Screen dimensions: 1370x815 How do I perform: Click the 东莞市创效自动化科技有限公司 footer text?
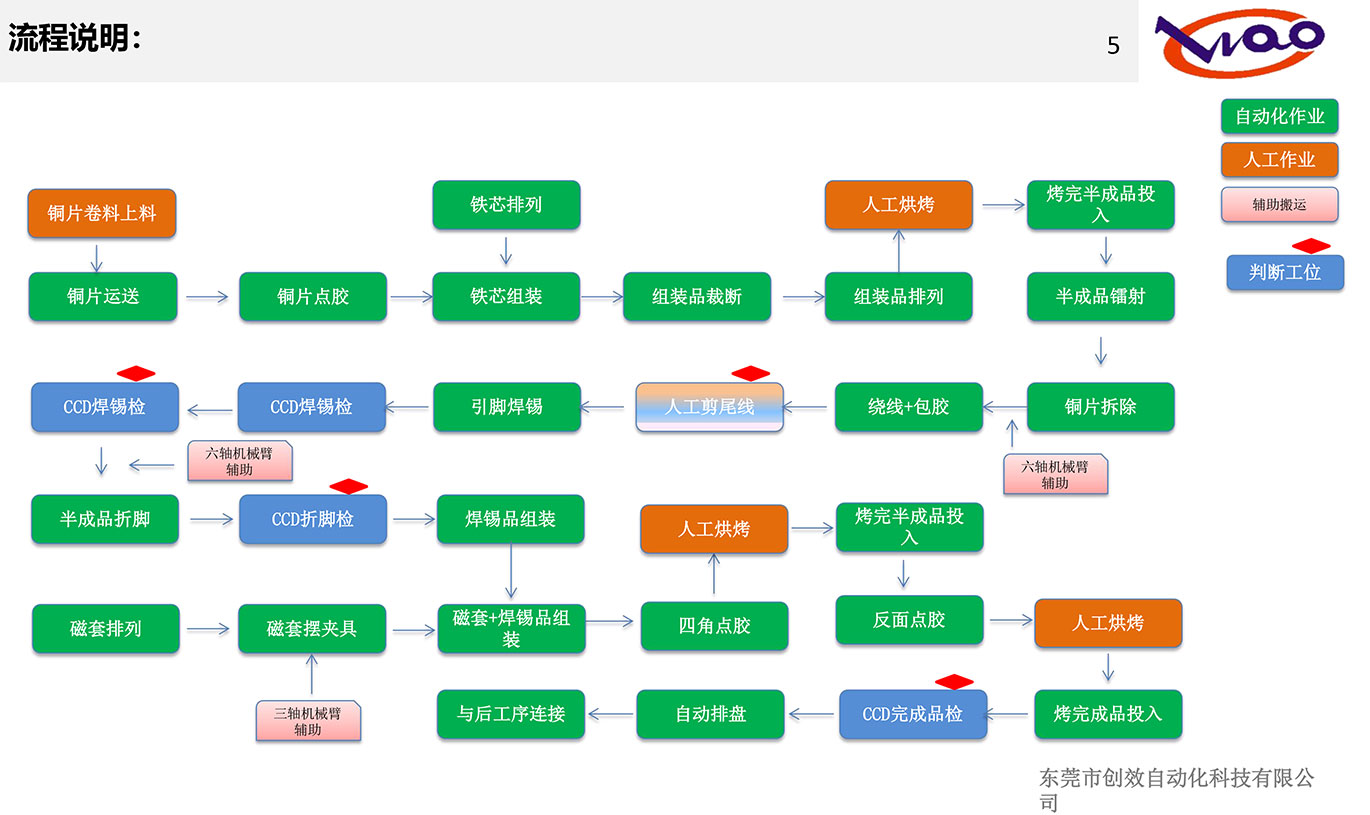coord(1176,788)
